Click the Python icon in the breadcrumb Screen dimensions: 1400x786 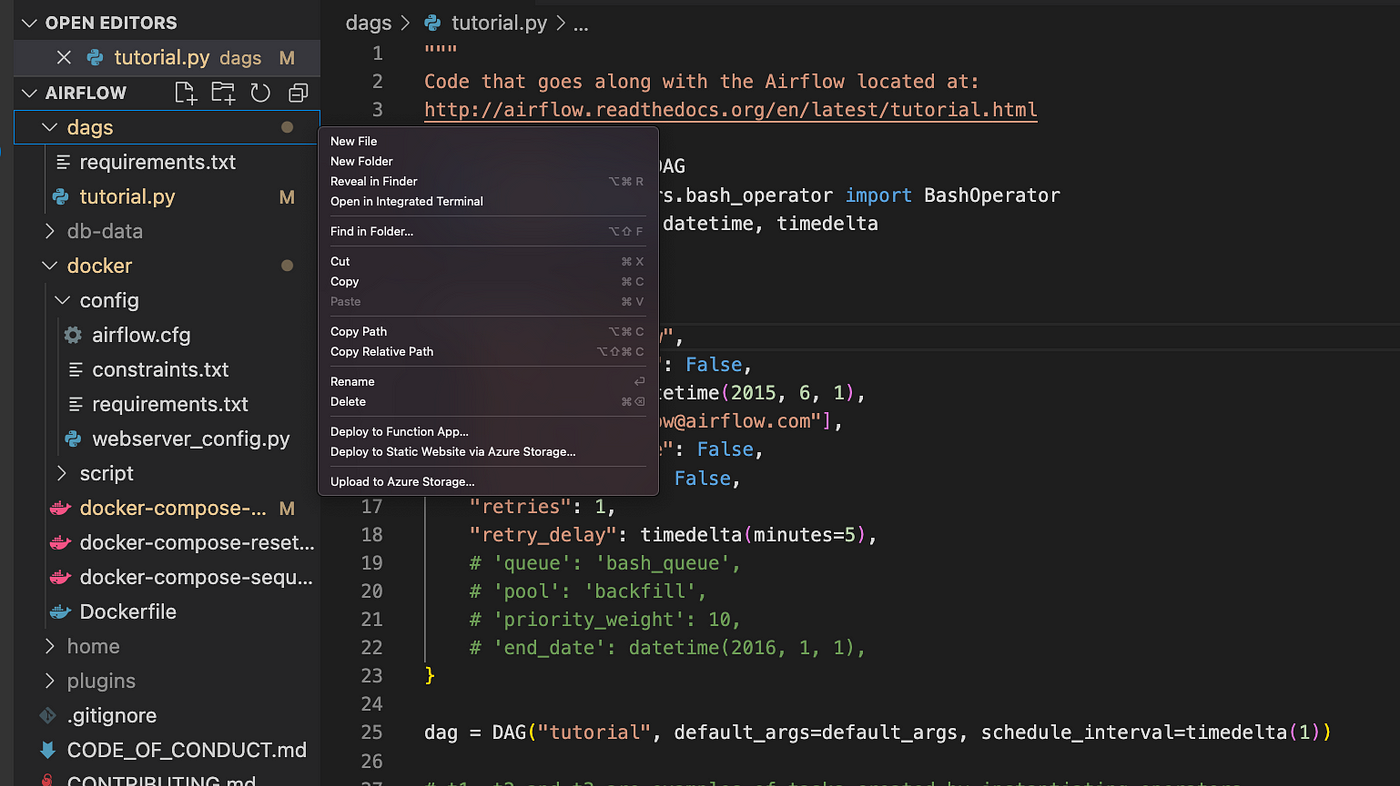(x=433, y=23)
